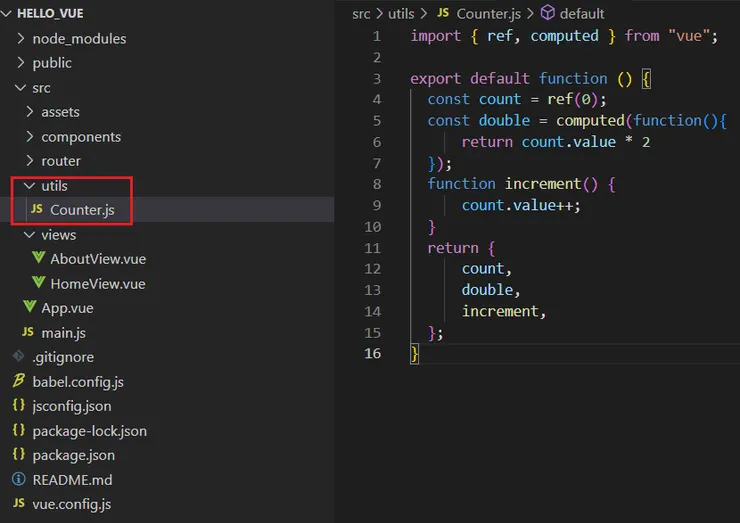Click the Babel icon beside babel.config.js

[x=18, y=380]
